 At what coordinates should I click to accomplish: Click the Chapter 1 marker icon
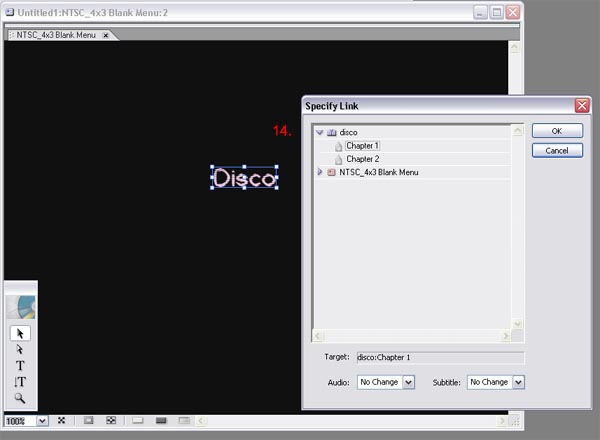[338, 146]
